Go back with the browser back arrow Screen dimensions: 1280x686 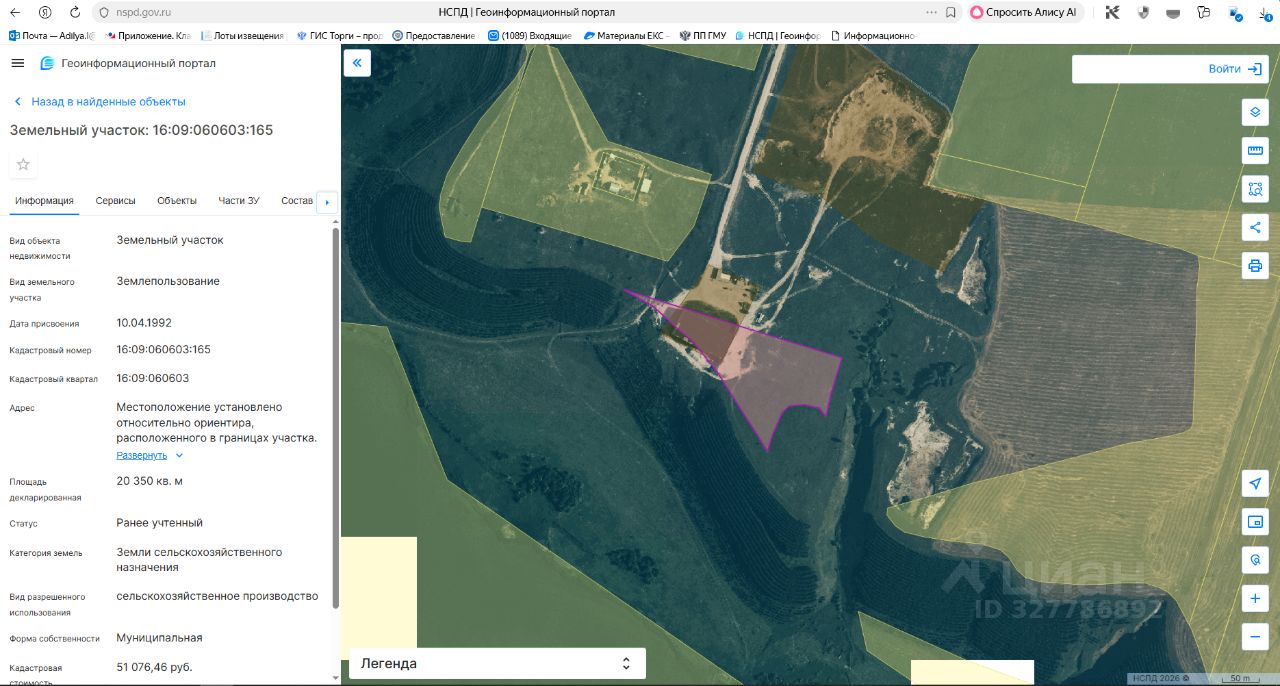(x=17, y=12)
